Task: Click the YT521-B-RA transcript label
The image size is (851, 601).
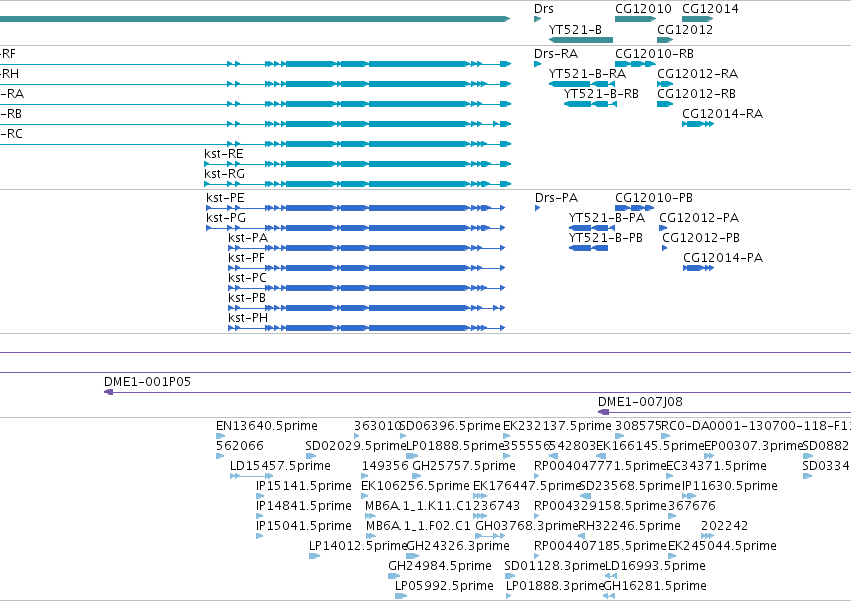Action: click(587, 74)
